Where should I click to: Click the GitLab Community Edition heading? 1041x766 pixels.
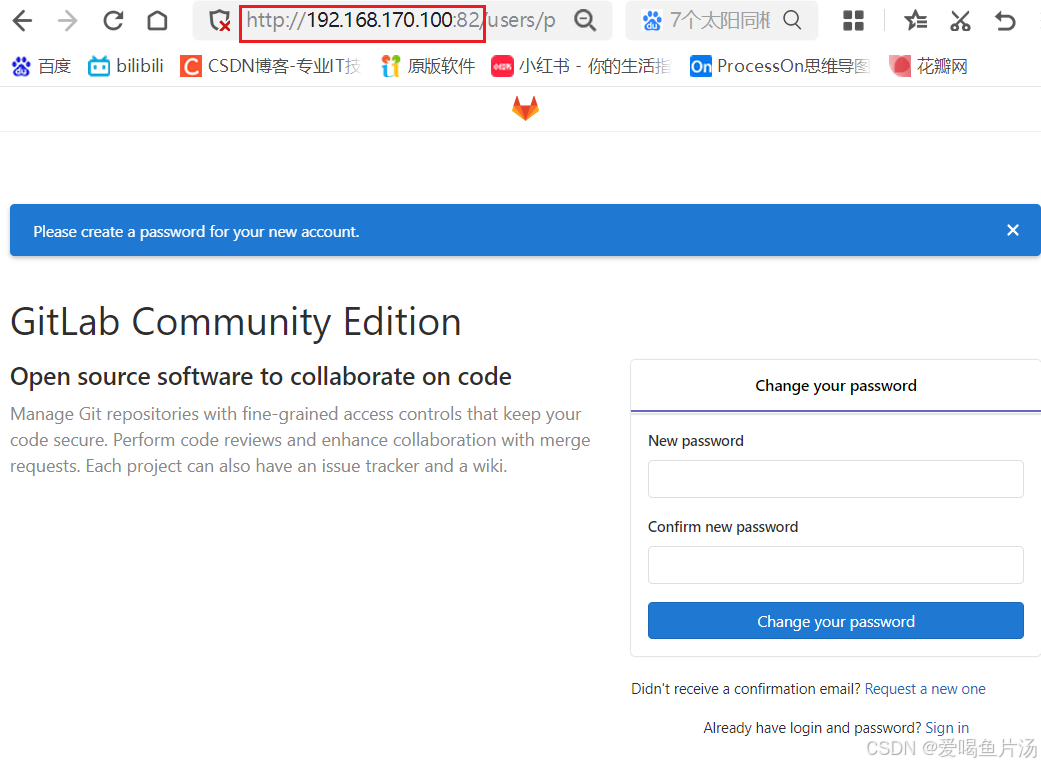point(236,323)
